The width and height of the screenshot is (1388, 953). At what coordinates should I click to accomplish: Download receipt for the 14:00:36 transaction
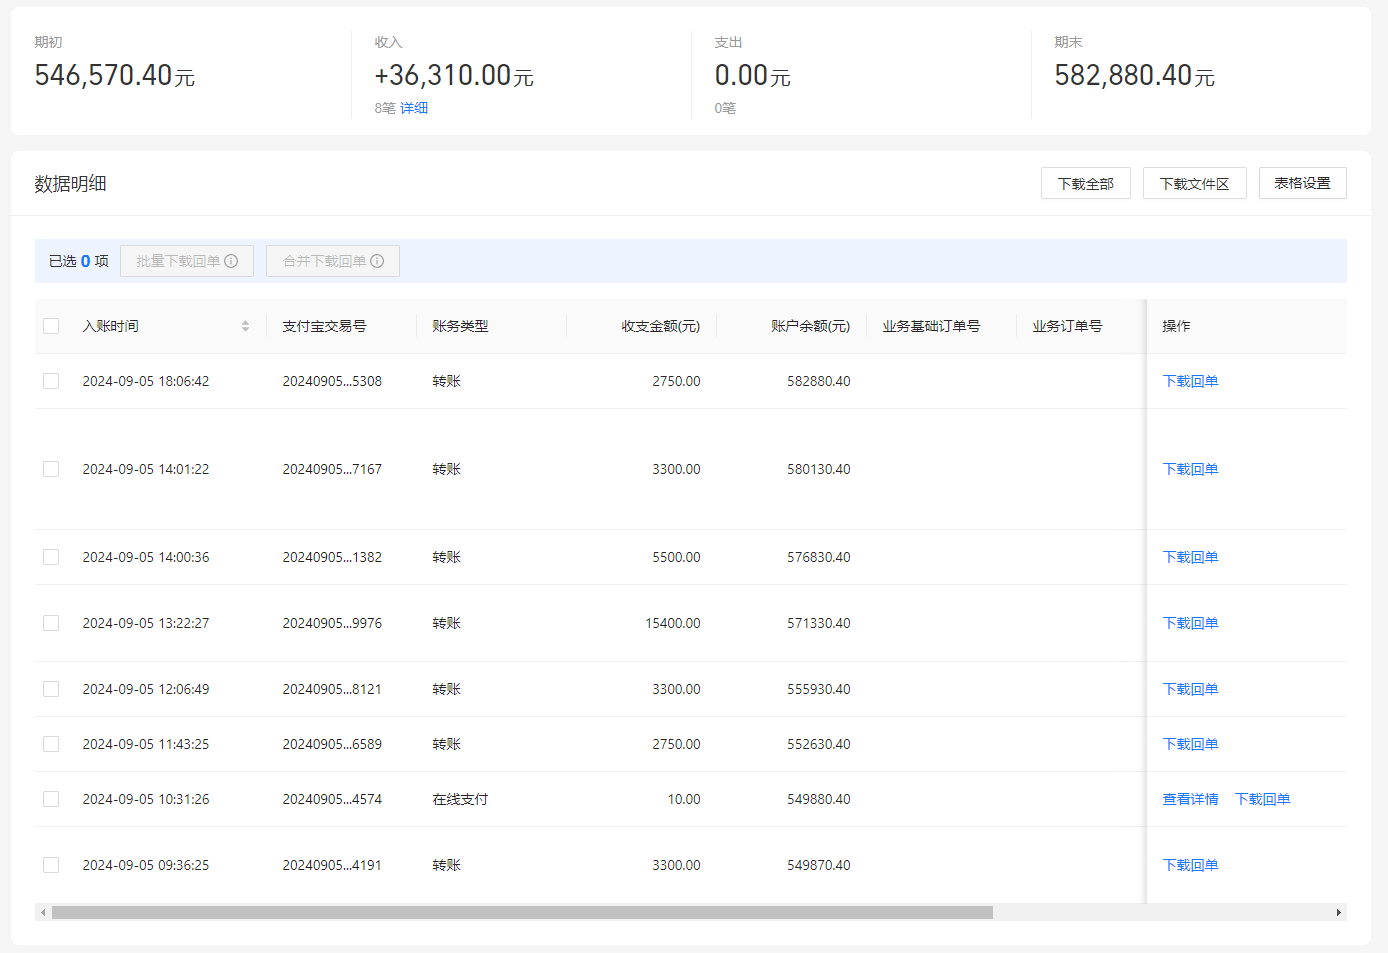(x=1190, y=557)
